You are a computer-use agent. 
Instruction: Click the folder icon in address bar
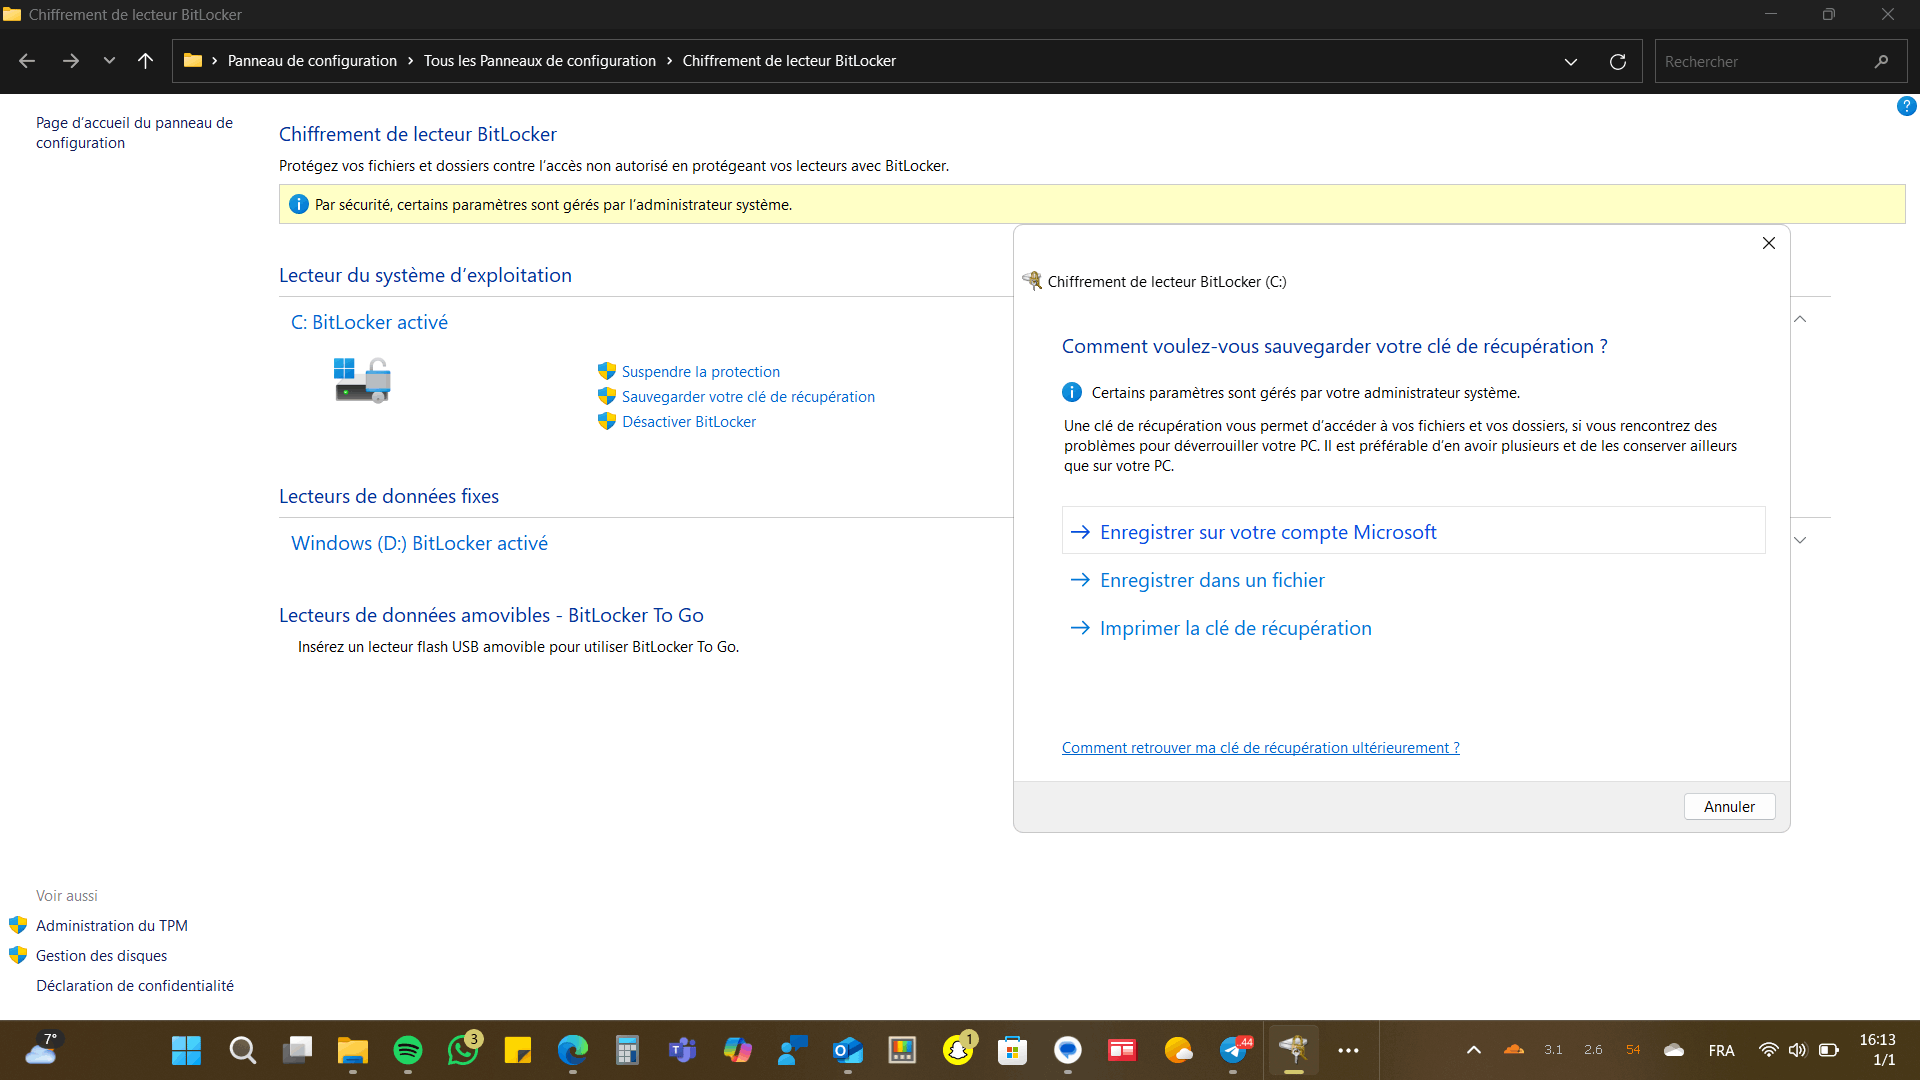(193, 61)
